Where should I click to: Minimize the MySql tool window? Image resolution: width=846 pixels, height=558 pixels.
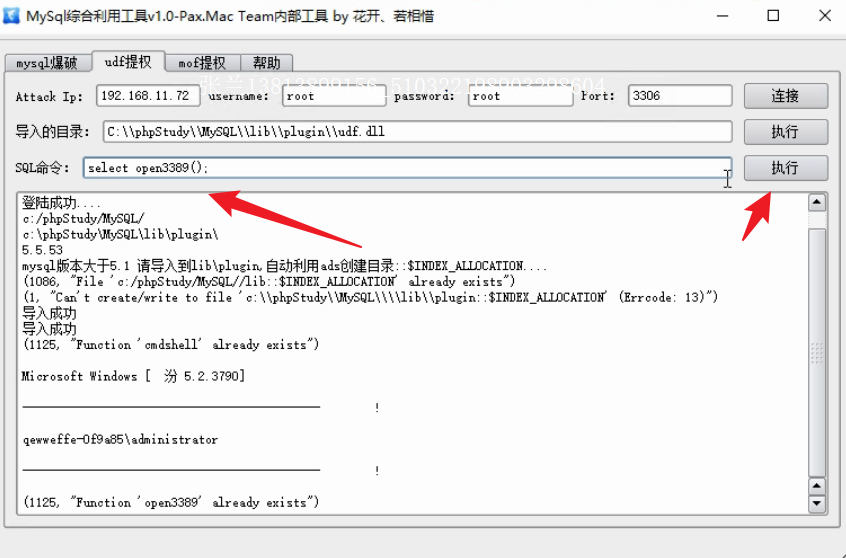click(722, 16)
